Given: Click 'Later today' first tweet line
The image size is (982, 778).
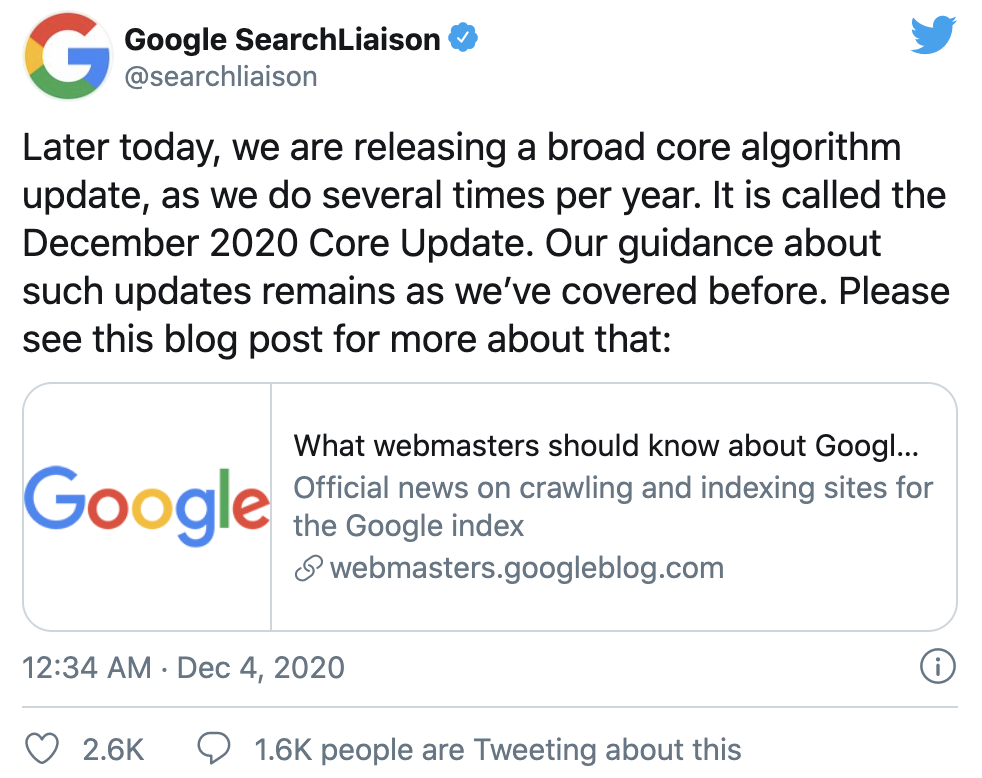Looking at the screenshot, I should [462, 148].
